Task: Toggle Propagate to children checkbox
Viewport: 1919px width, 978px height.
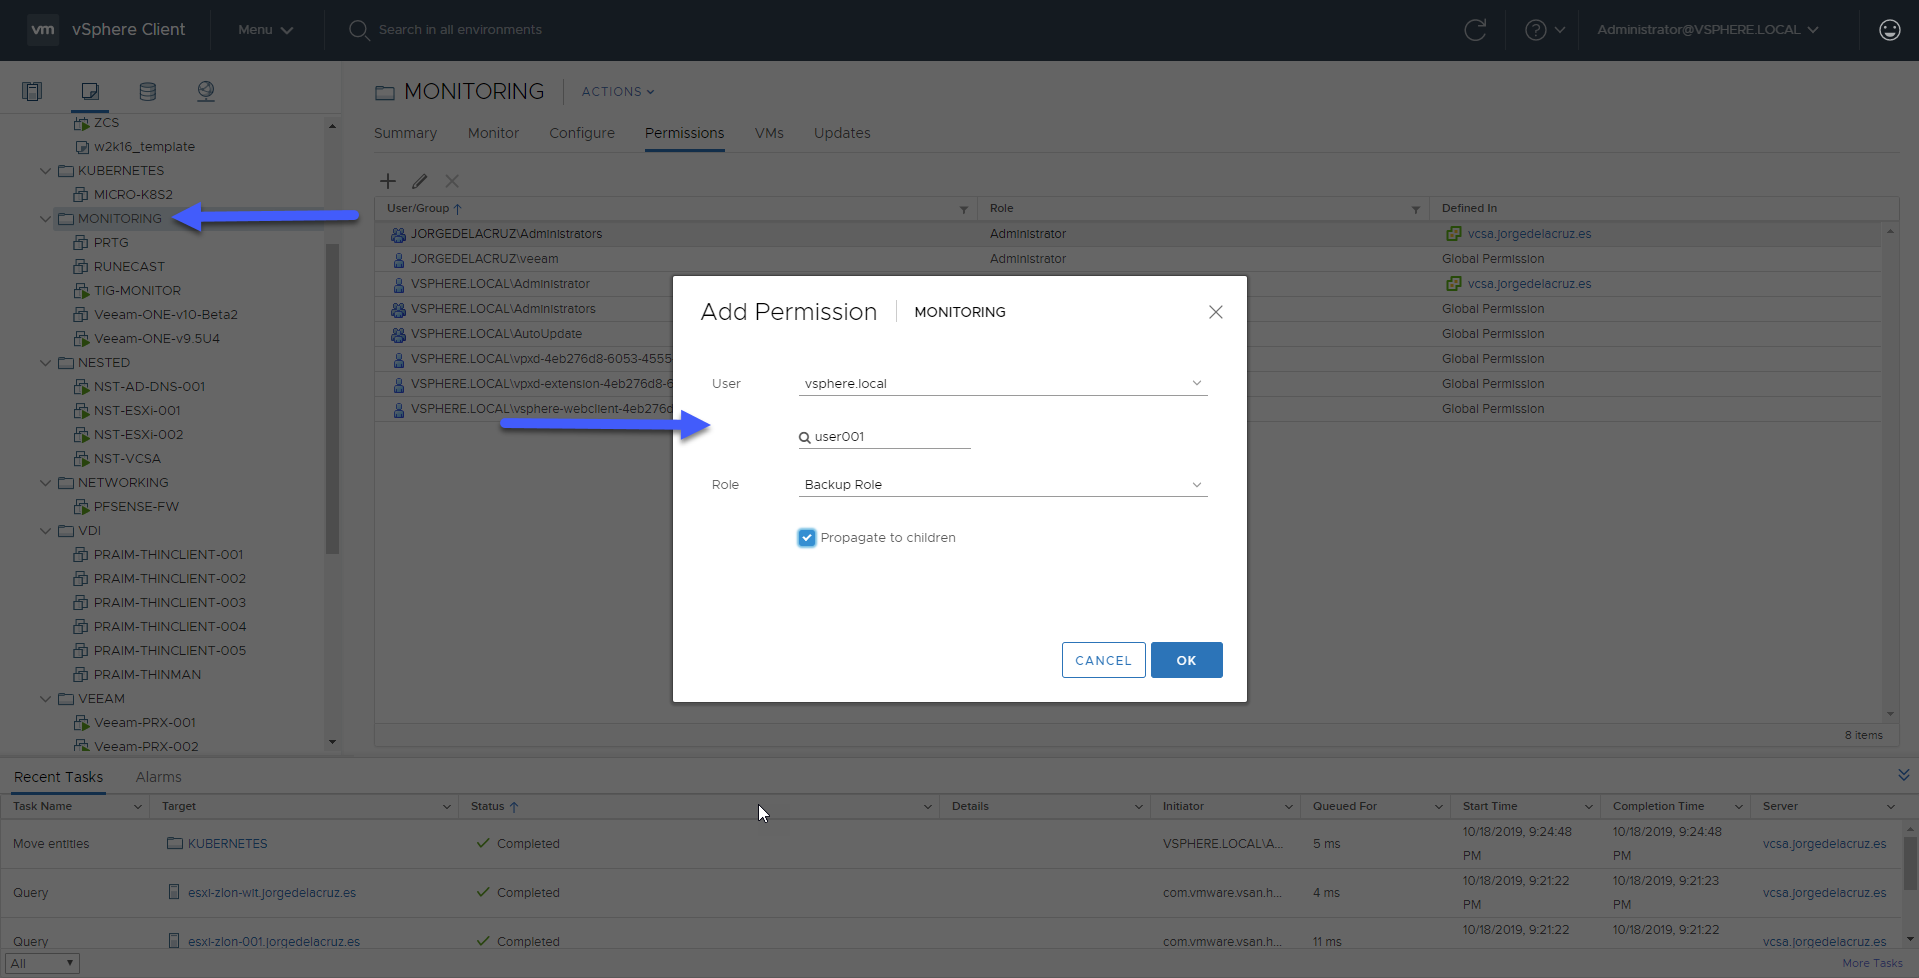Action: (x=807, y=538)
